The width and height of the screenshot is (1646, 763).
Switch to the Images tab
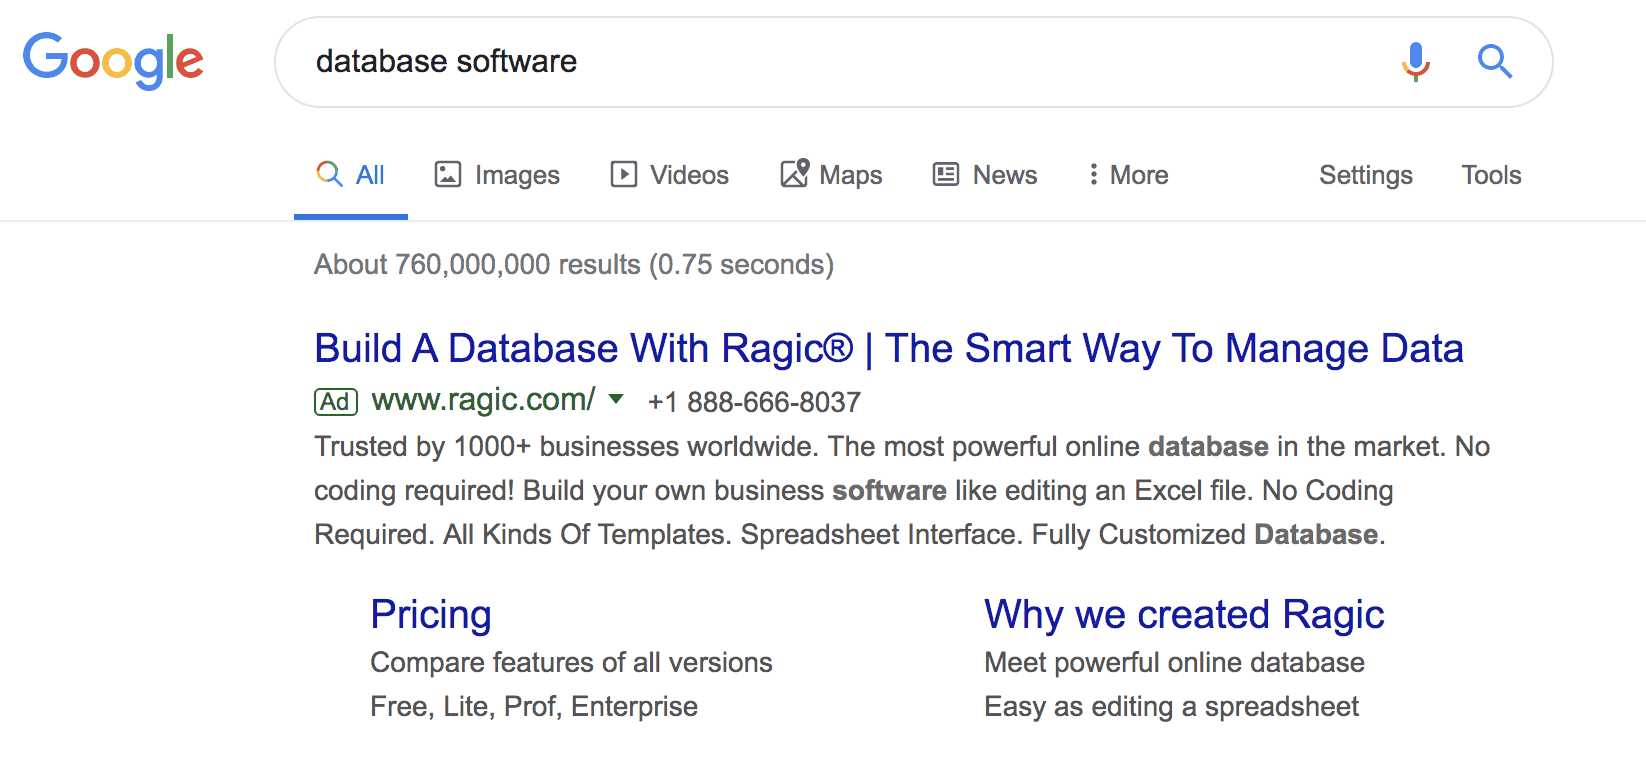[497, 175]
